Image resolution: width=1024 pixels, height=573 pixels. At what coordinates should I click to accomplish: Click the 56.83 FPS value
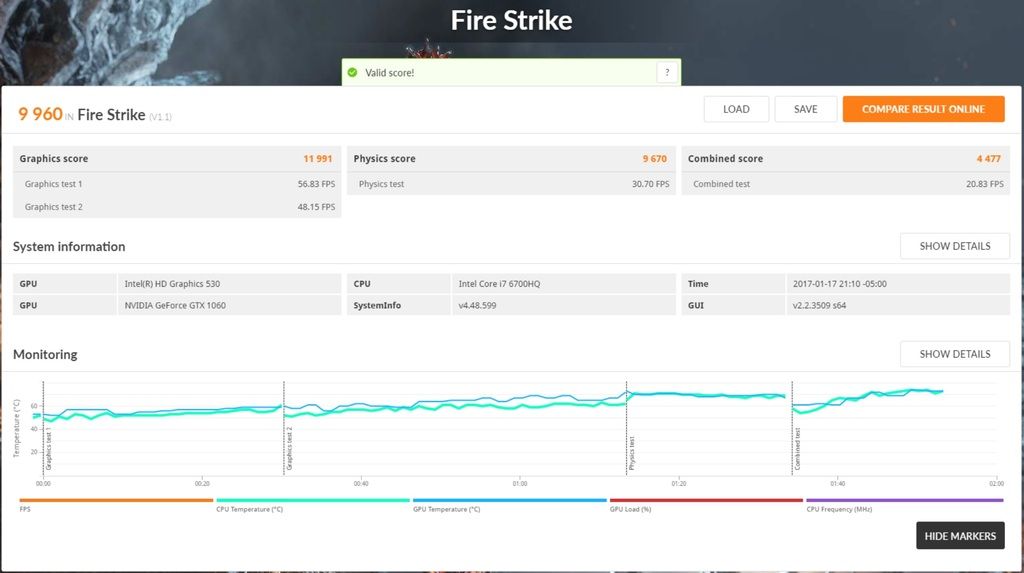pyautogui.click(x=316, y=184)
